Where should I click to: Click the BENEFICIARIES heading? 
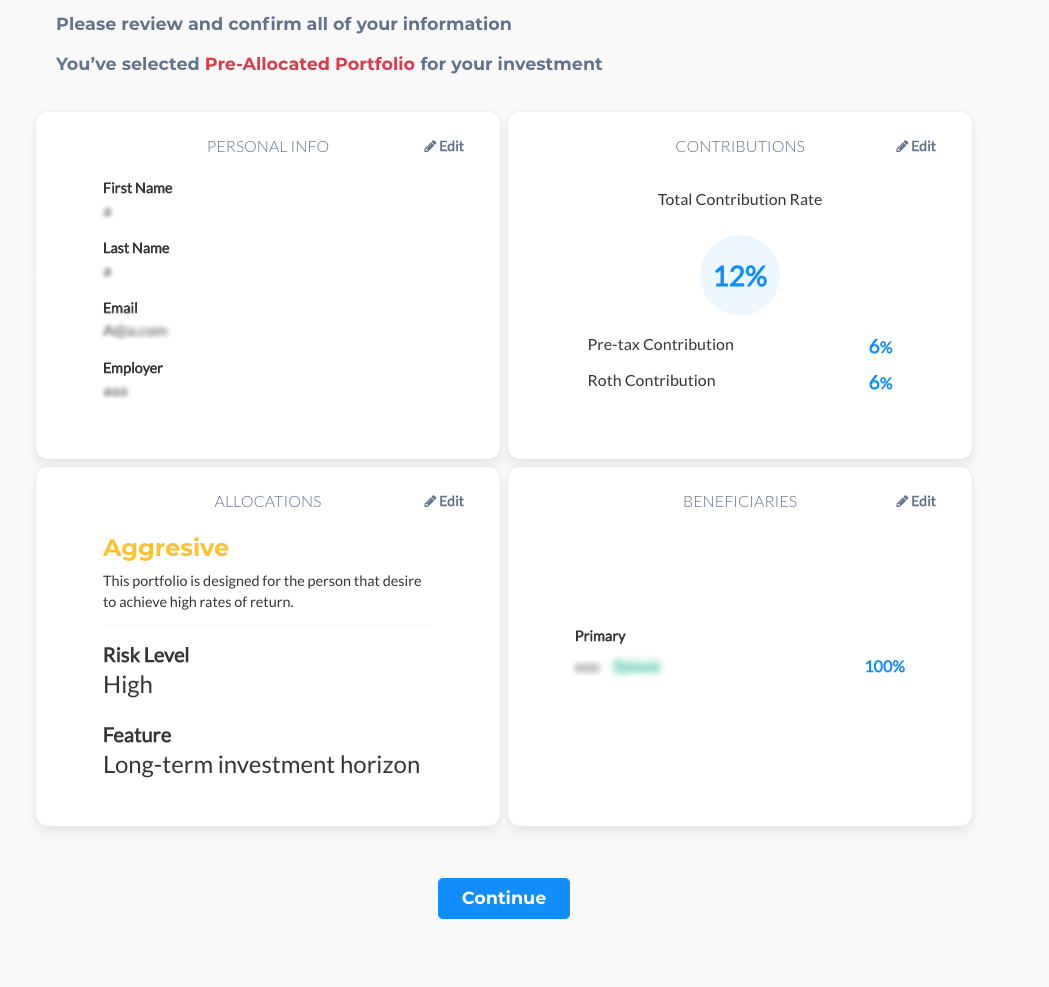(740, 501)
